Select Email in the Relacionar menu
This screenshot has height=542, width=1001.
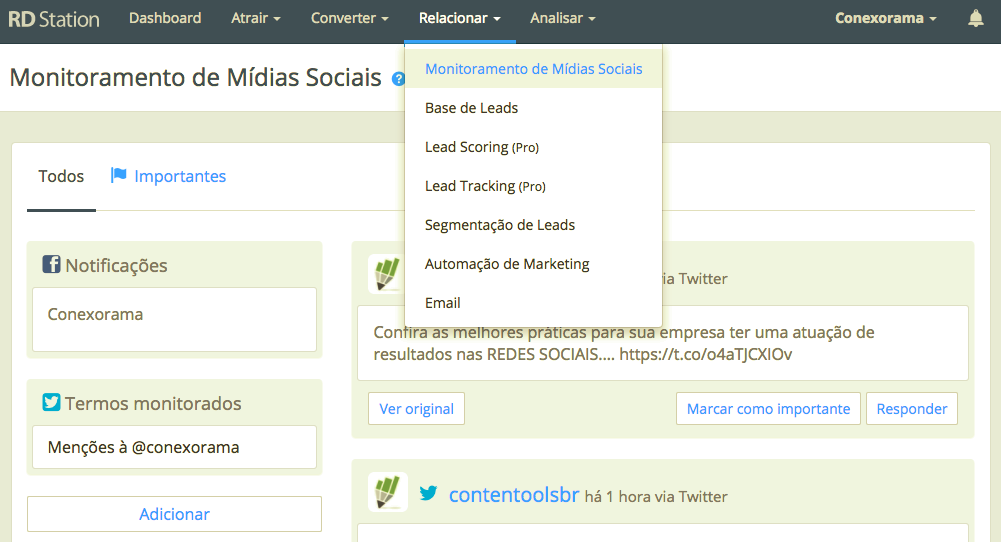(442, 303)
